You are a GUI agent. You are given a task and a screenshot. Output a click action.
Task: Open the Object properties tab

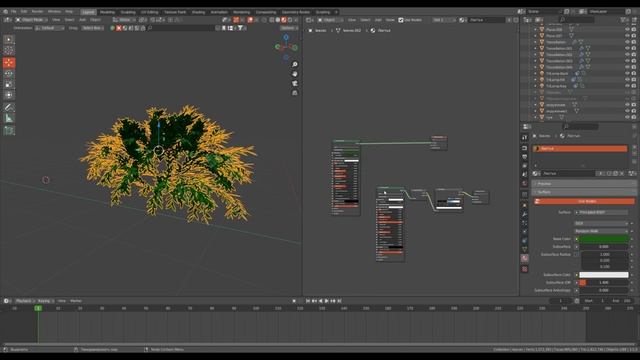click(x=525, y=205)
